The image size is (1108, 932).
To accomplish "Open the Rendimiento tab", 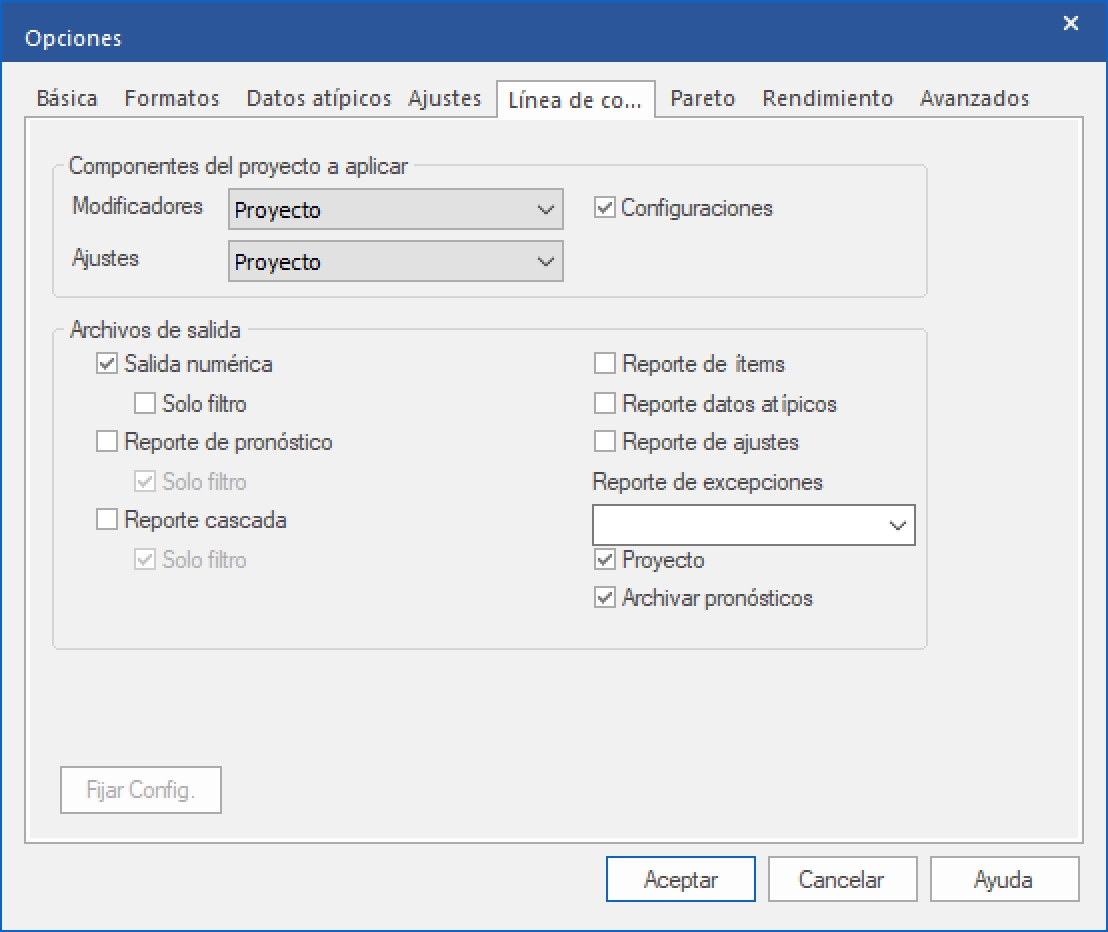I will click(x=827, y=98).
